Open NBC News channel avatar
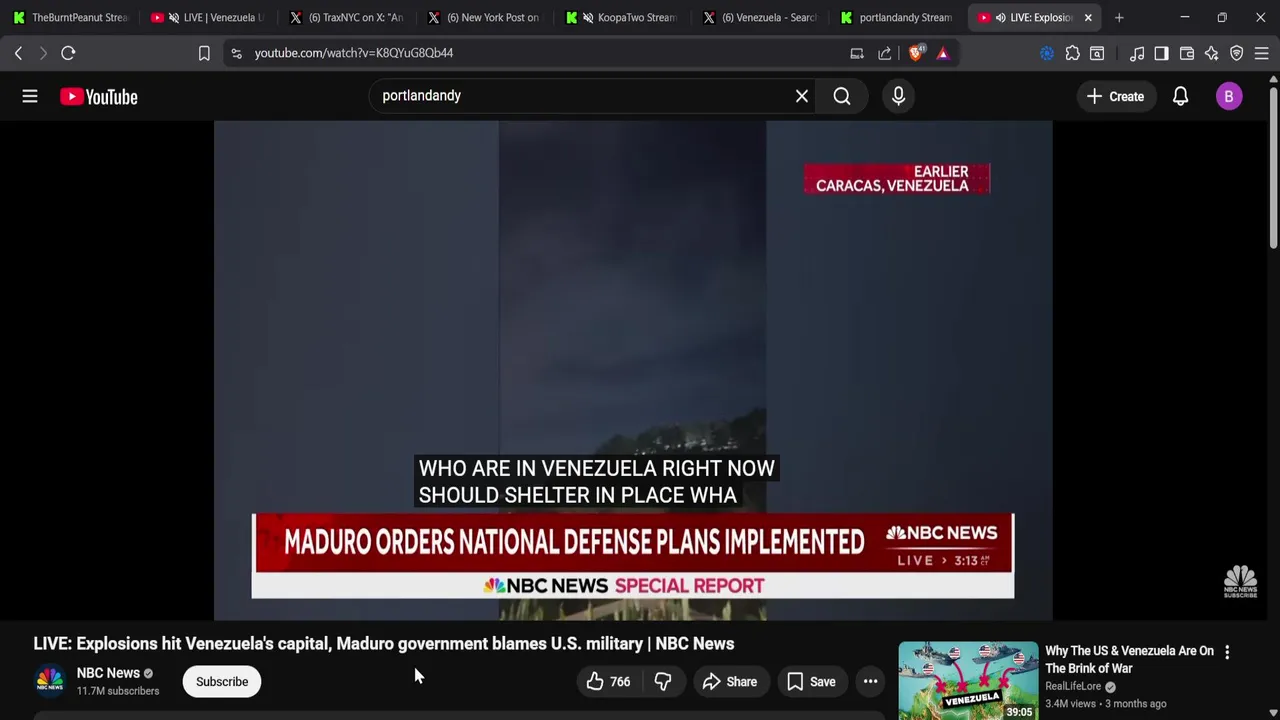This screenshot has width=1280, height=720. tap(50, 681)
